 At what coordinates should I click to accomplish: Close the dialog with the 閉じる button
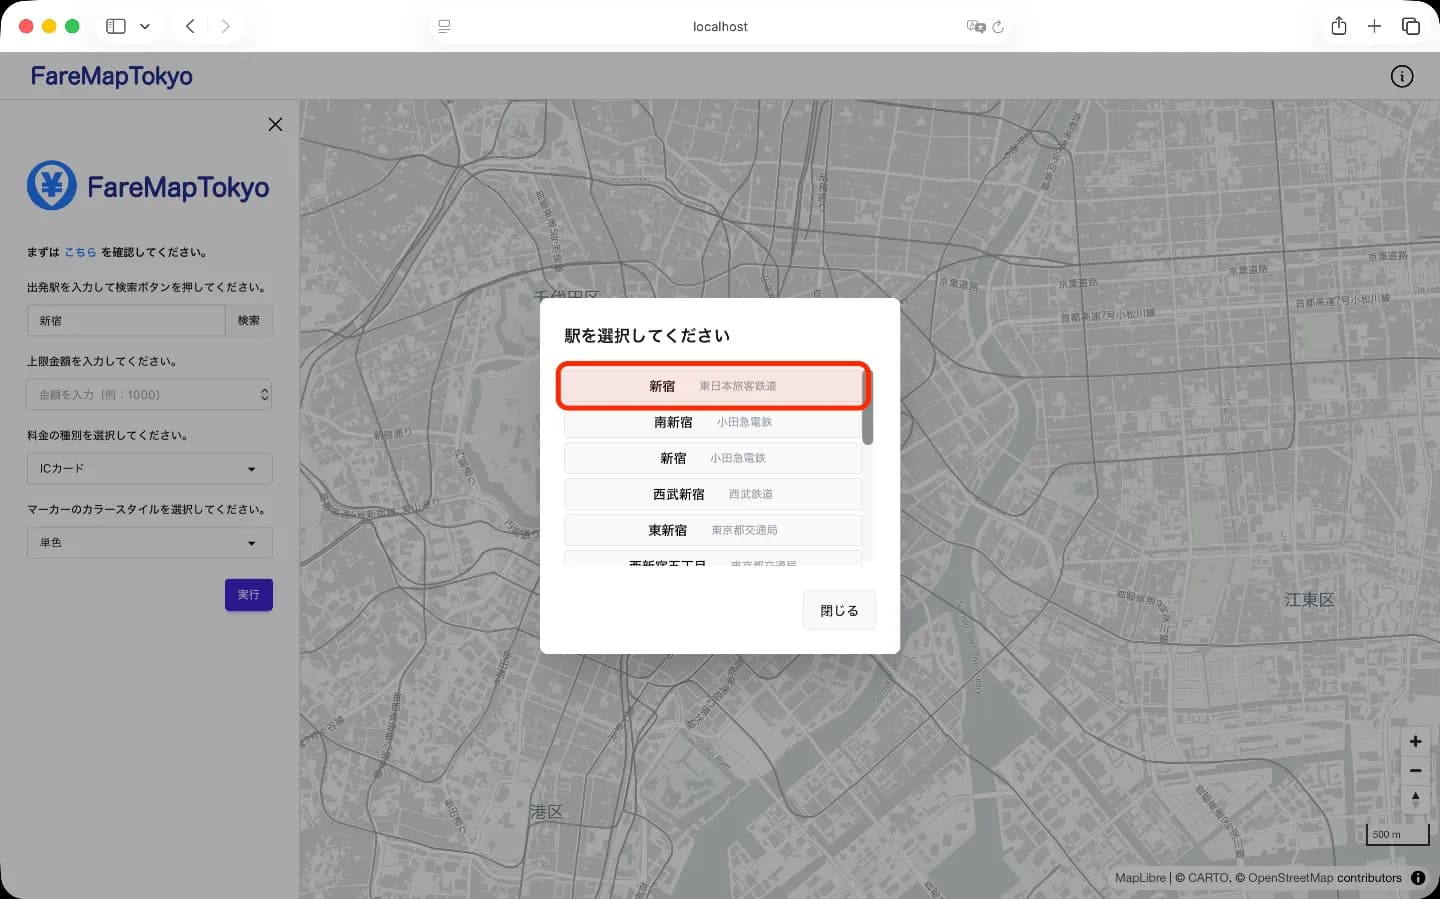[x=839, y=610]
